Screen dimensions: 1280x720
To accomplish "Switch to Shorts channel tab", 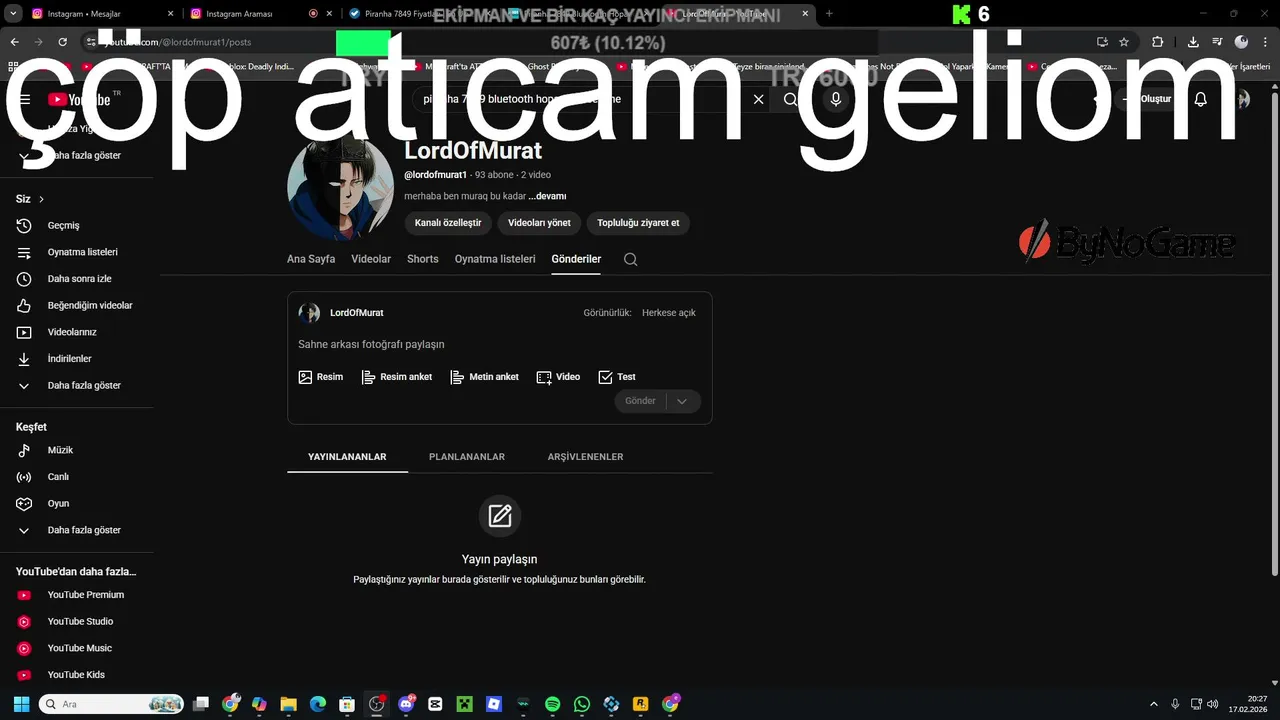I will coord(423,259).
